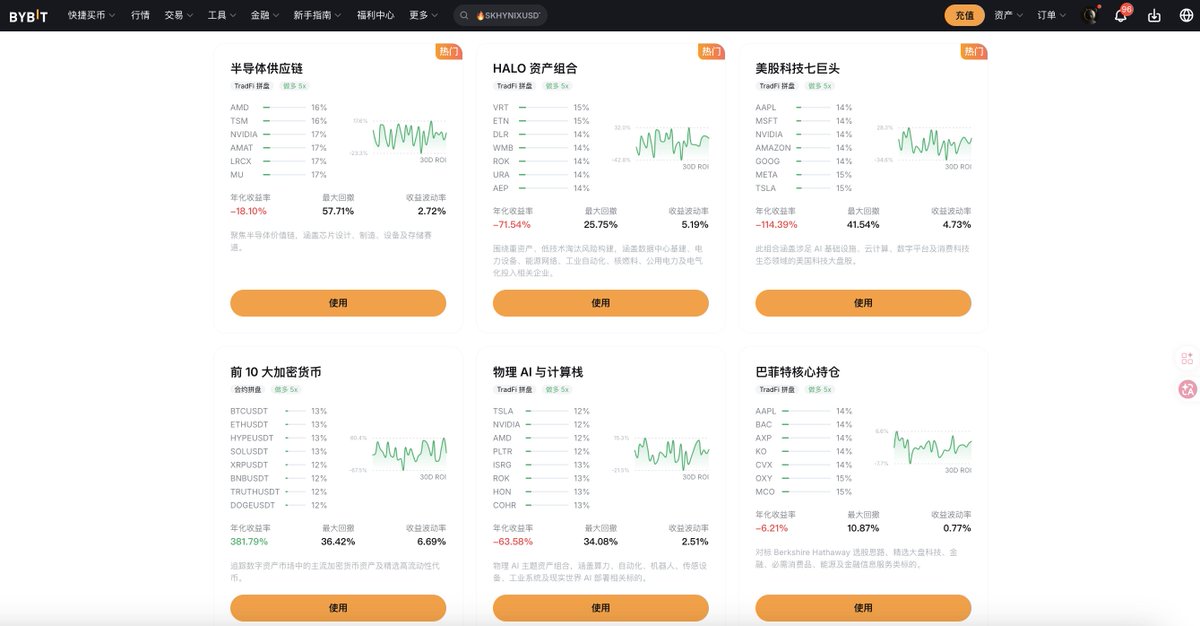Image resolution: width=1200 pixels, height=626 pixels.
Task: Click 使用 on 前 10 大加密货币 card
Action: coord(338,607)
